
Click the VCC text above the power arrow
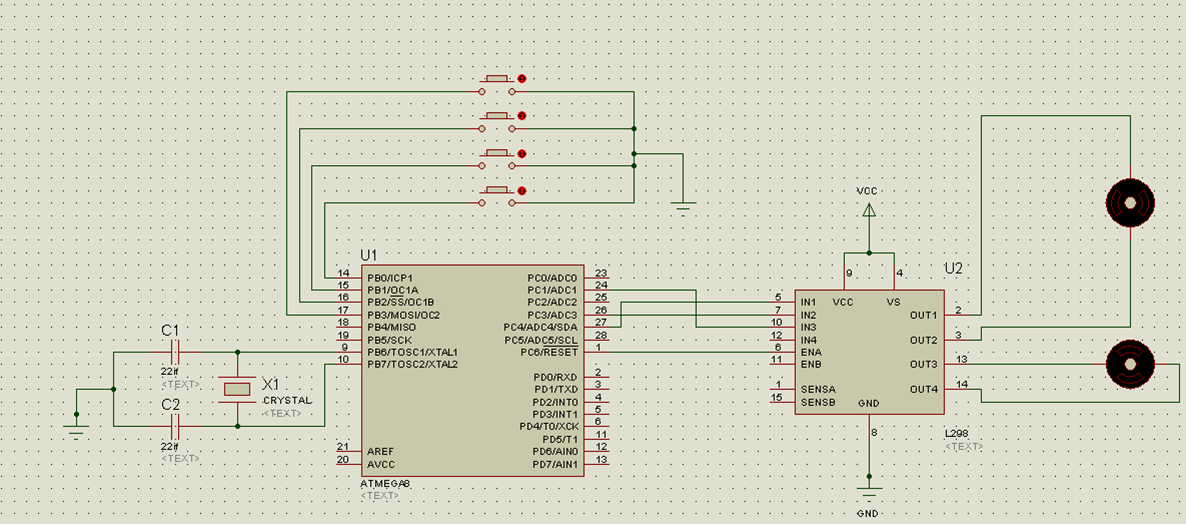[x=868, y=191]
